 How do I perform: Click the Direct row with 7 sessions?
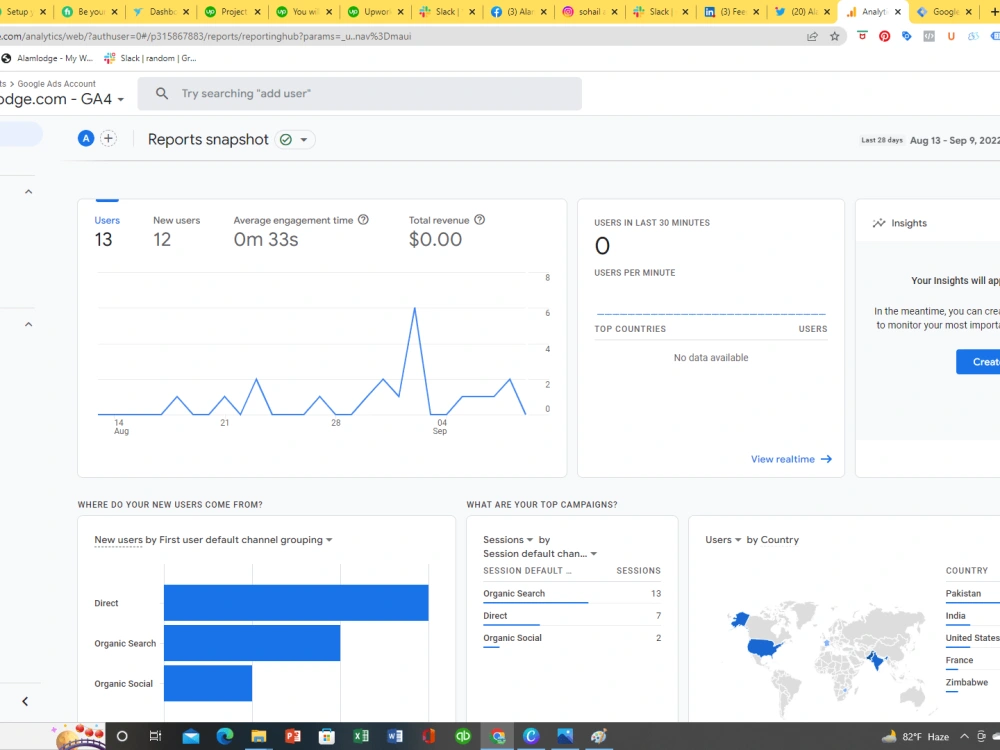coord(571,616)
